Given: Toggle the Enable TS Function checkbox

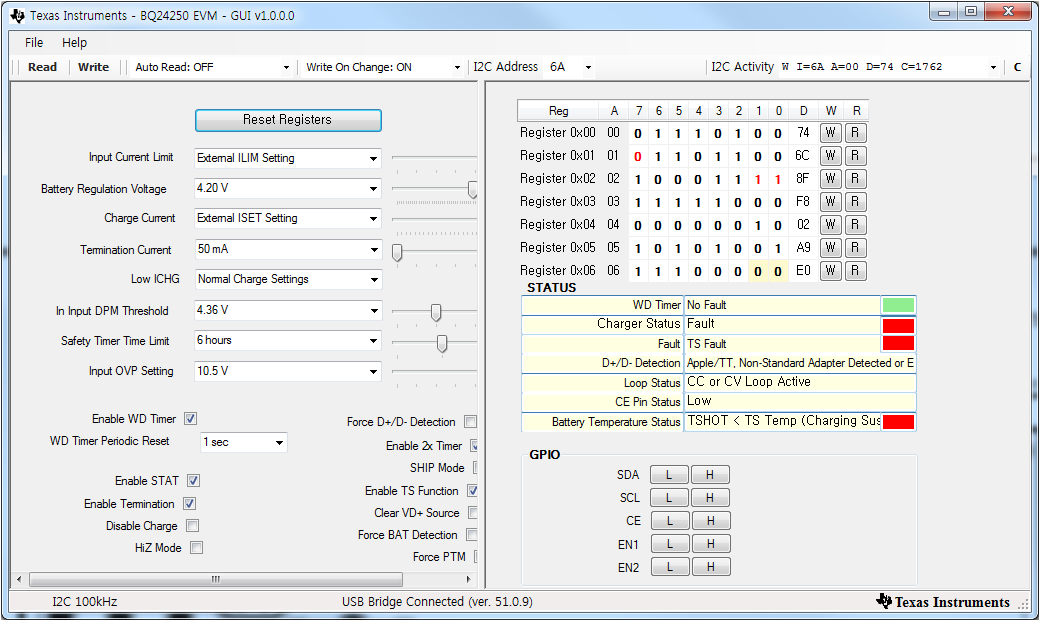Looking at the screenshot, I should click(x=472, y=490).
